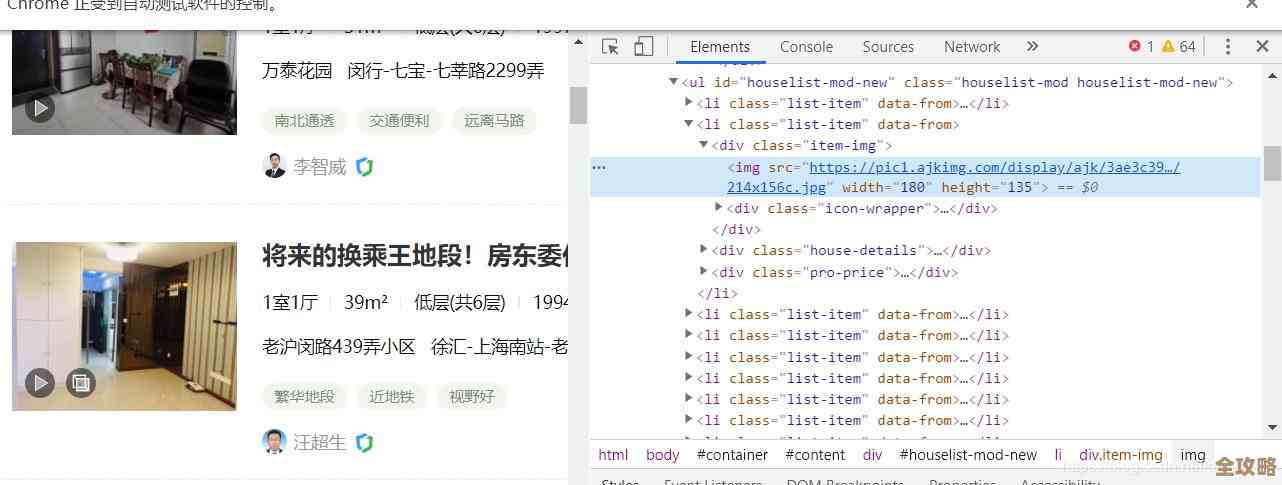1282x485 pixels.
Task: Expand the div icon-wrapper node
Action: click(x=718, y=208)
